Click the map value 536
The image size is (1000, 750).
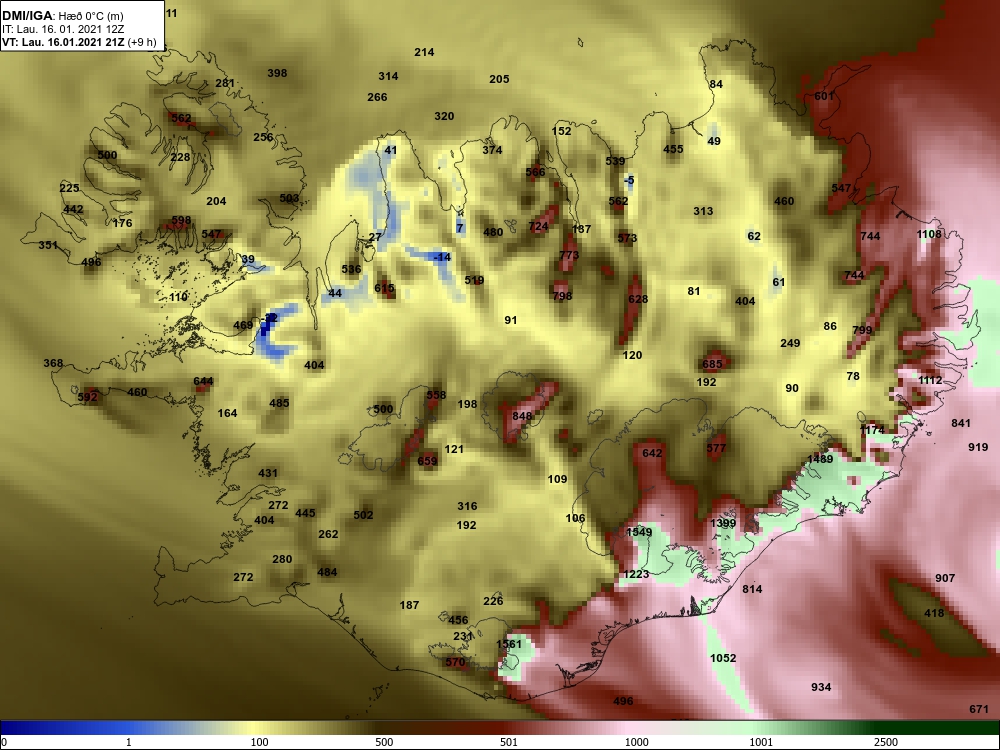[351, 269]
